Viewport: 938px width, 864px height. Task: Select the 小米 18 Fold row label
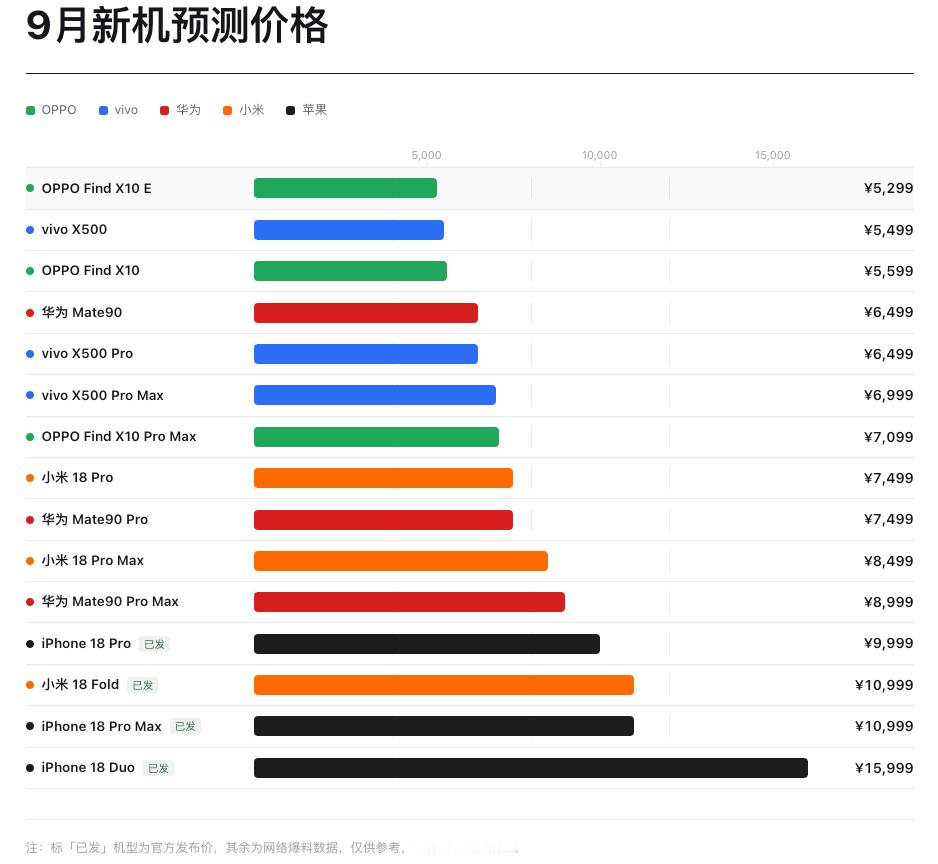[x=80, y=684]
